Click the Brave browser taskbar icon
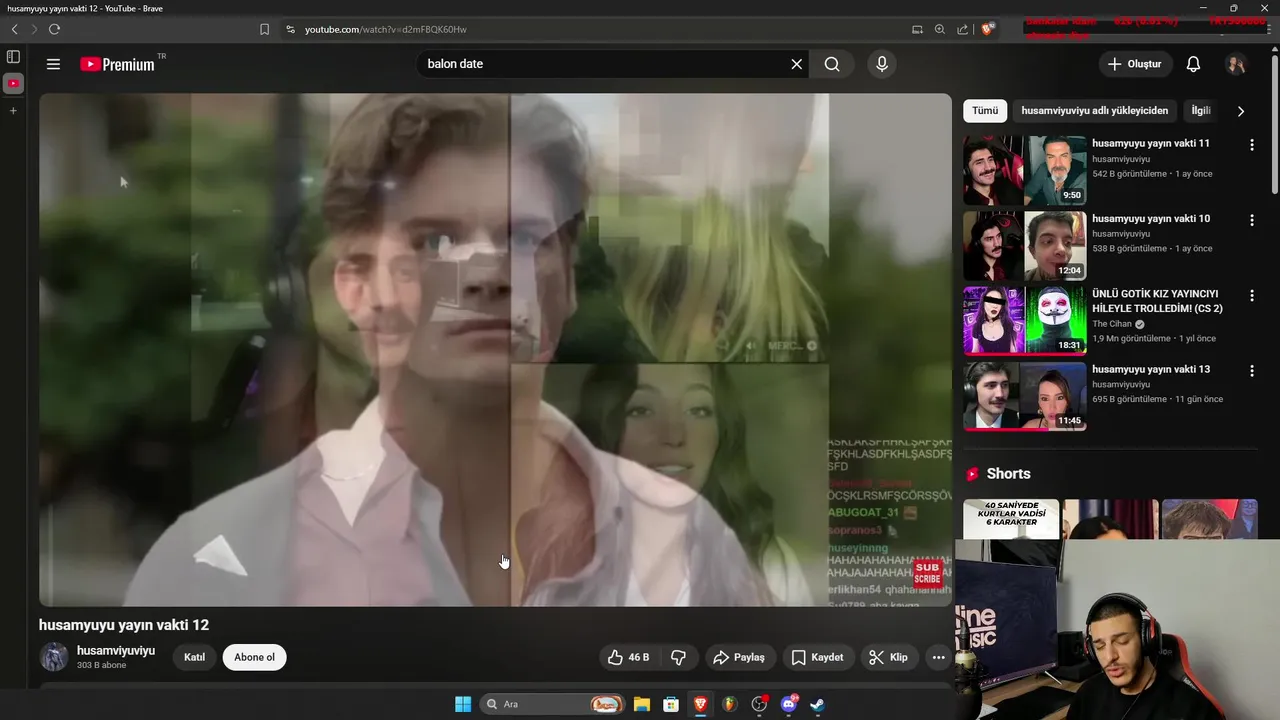 700,704
